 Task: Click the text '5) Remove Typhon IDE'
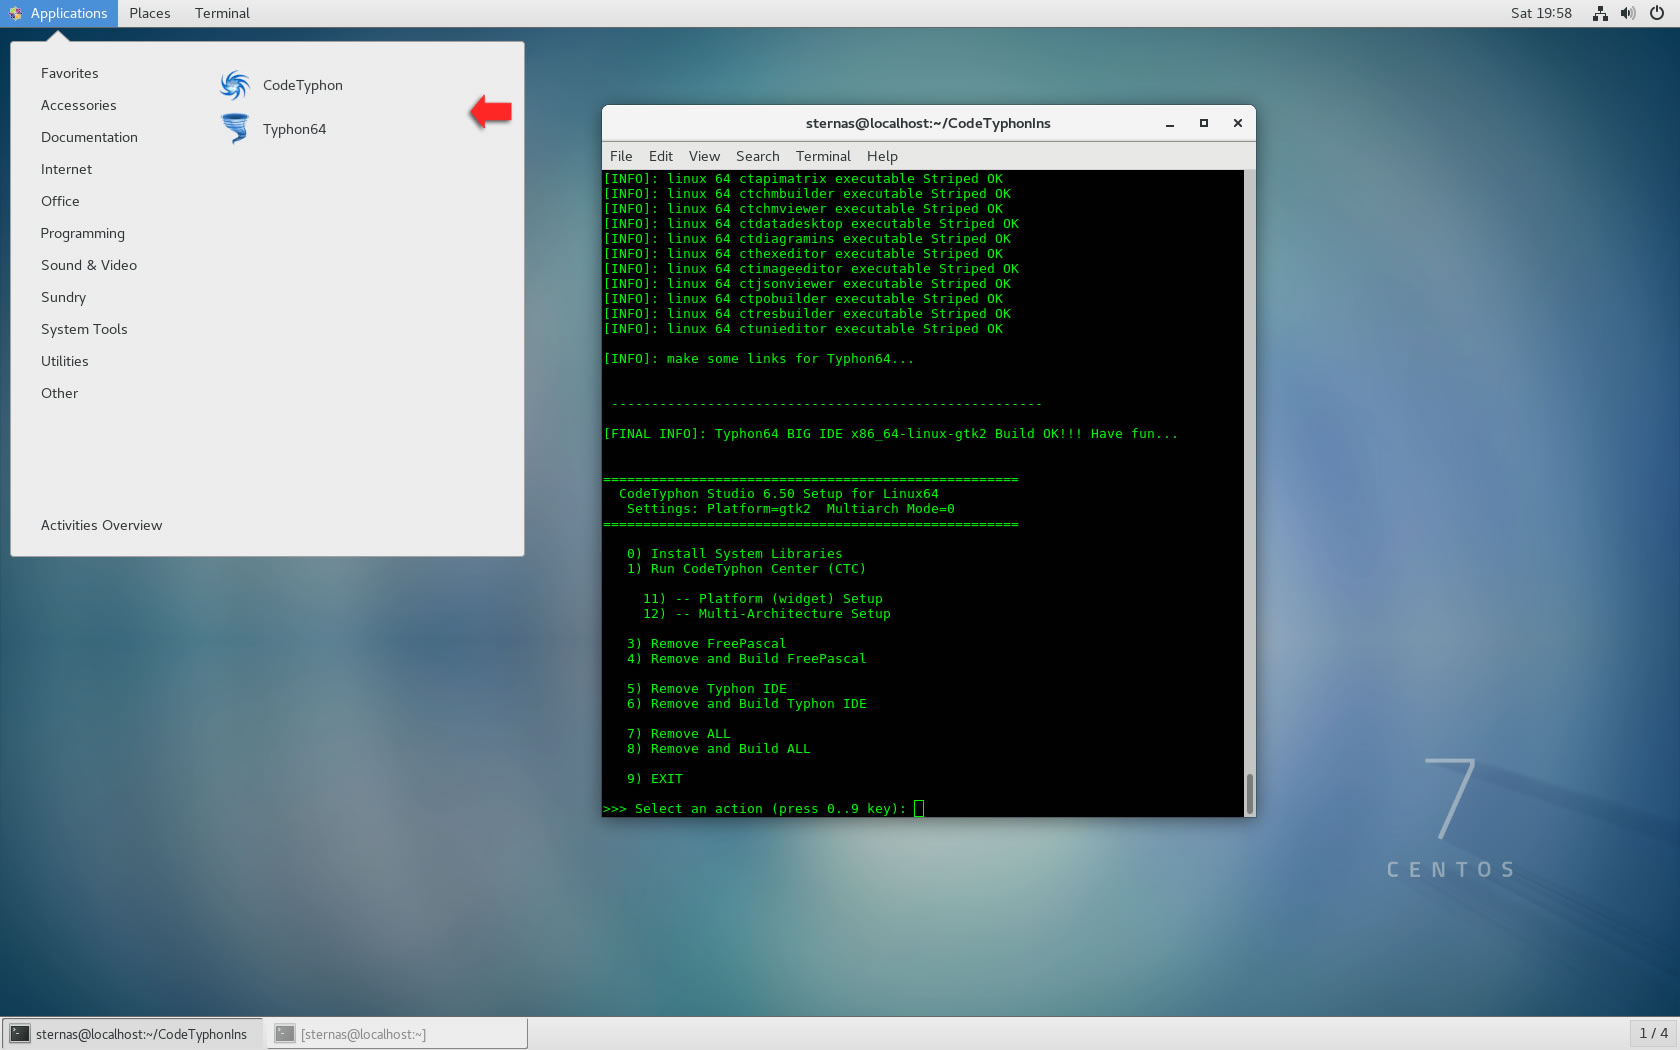(706, 688)
